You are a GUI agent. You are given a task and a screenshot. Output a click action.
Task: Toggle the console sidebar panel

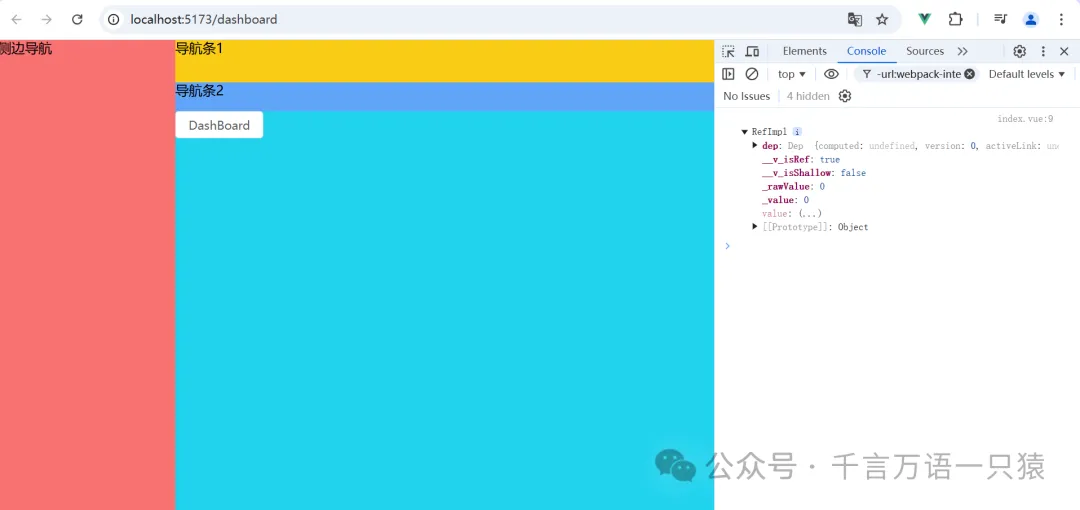coord(728,74)
